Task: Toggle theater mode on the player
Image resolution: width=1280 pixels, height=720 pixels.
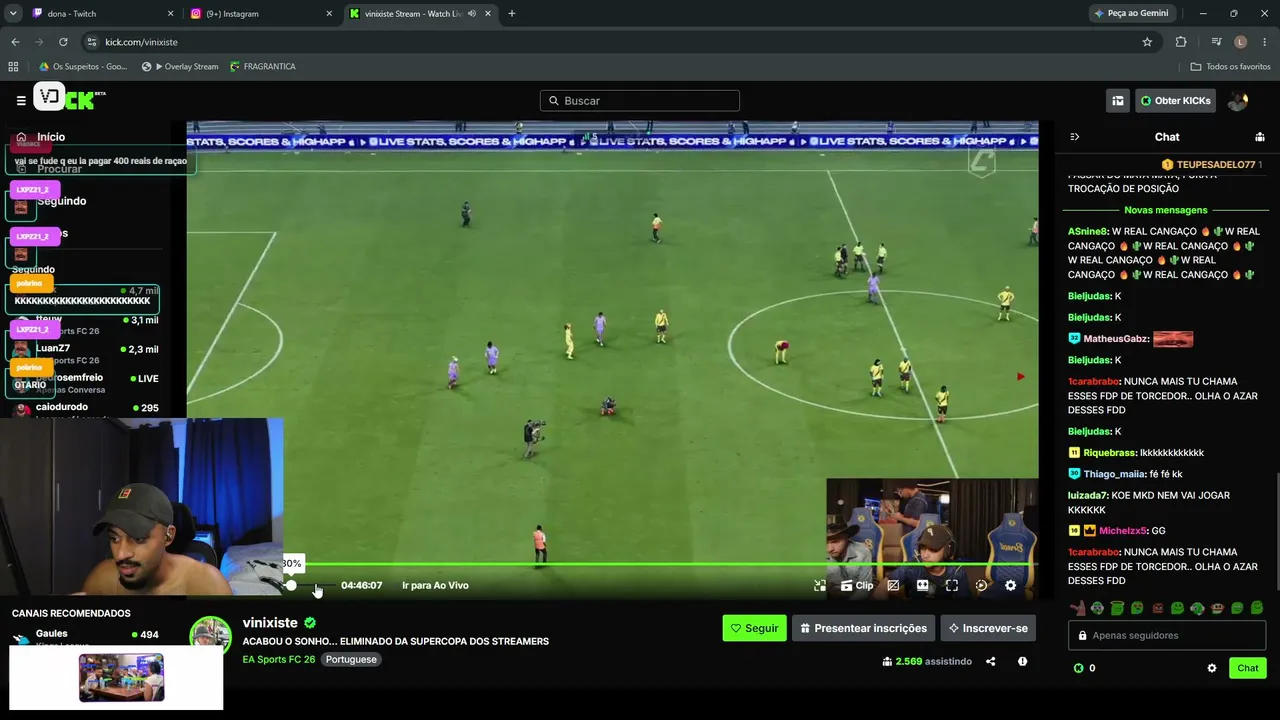Action: (x=922, y=586)
